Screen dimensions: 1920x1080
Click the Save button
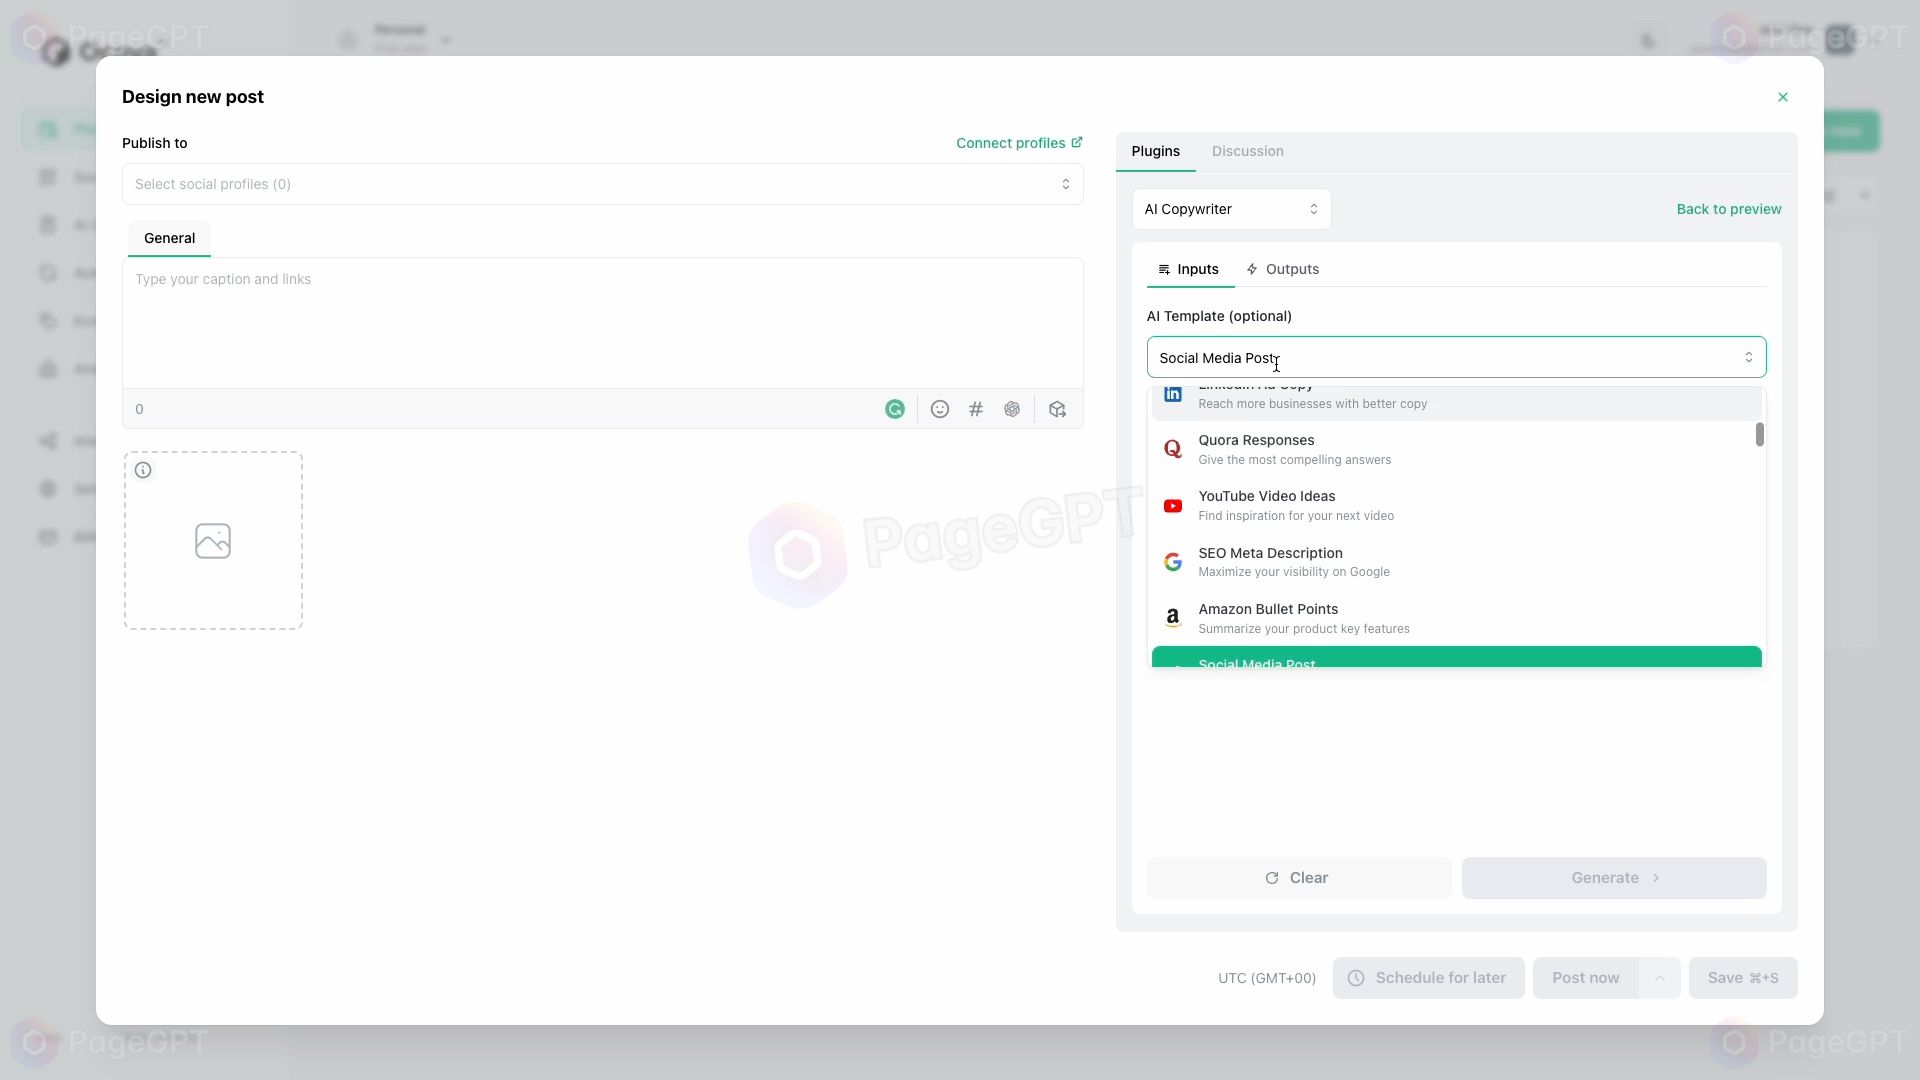[x=1743, y=978]
